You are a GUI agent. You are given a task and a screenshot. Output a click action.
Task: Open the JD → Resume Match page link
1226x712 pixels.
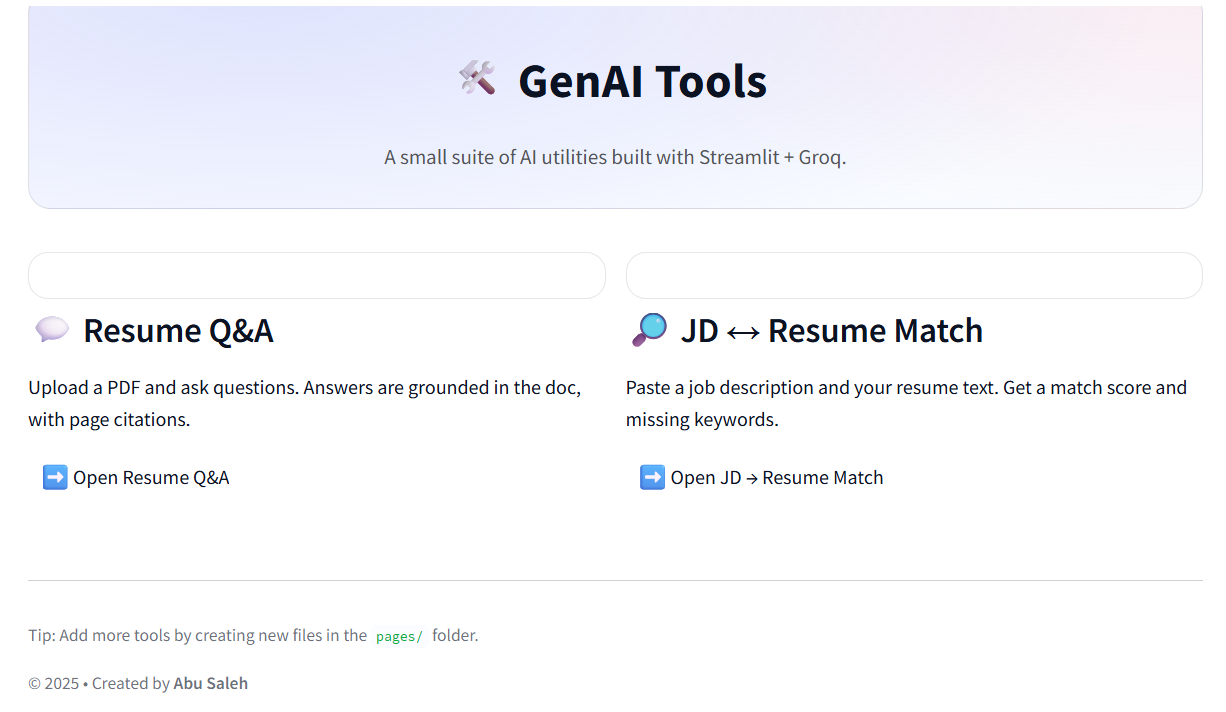click(776, 478)
